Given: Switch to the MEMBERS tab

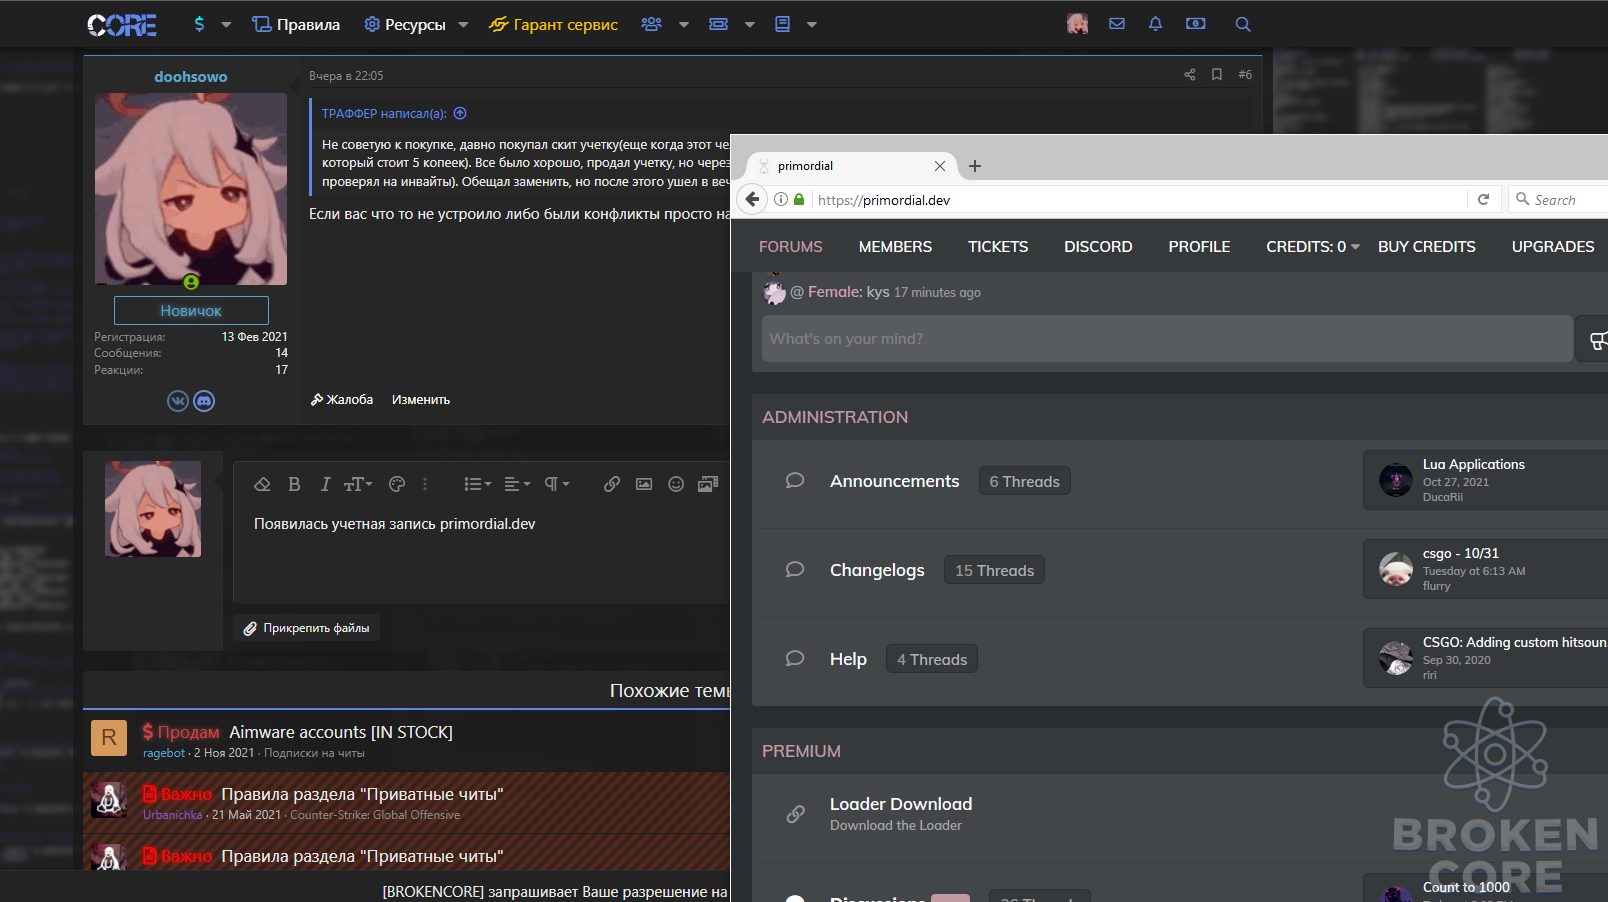Looking at the screenshot, I should [895, 246].
